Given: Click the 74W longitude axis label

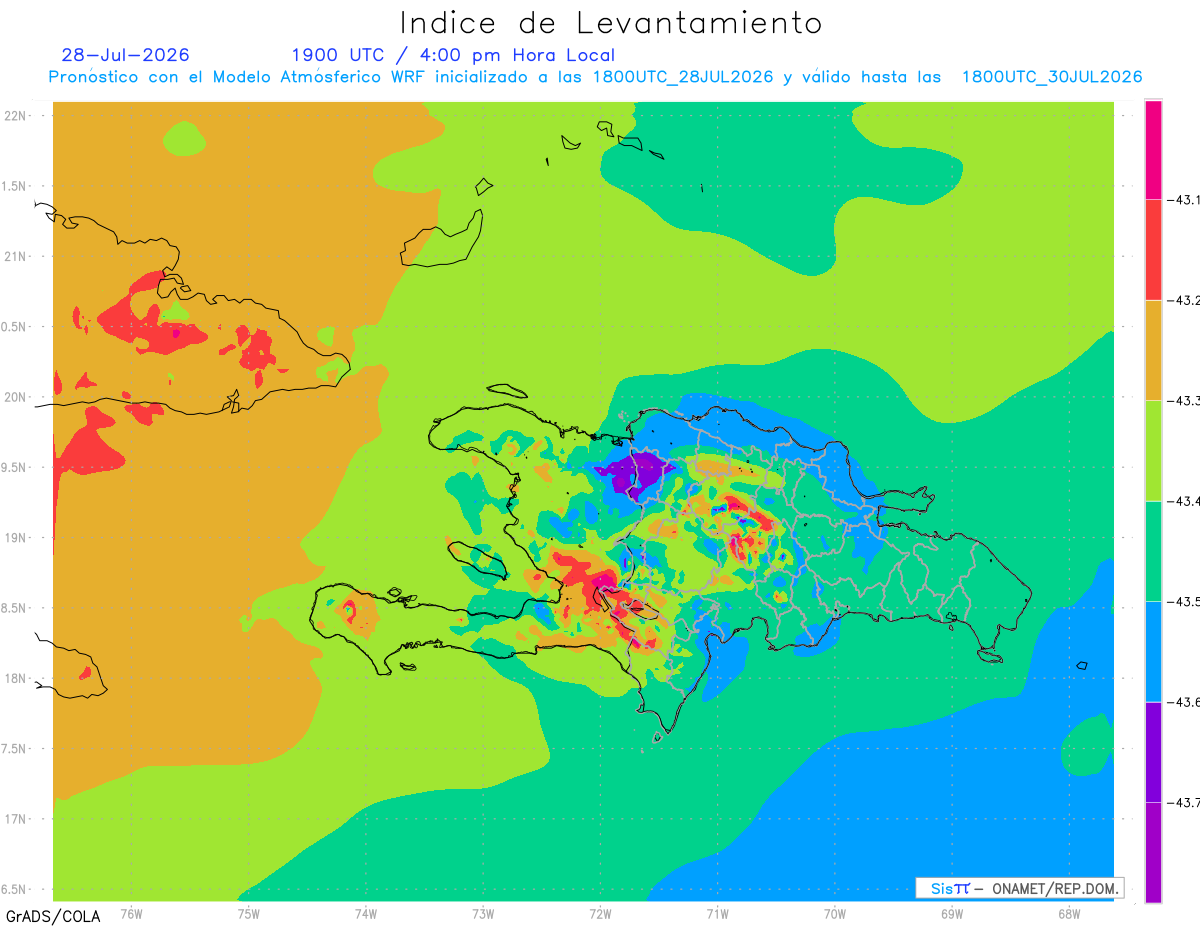Looking at the screenshot, I should [366, 913].
